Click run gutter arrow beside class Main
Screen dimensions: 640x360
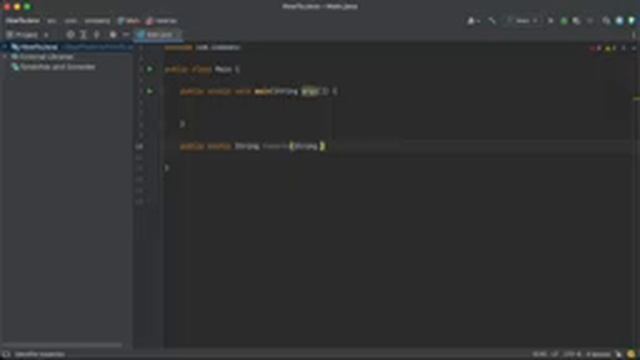click(150, 69)
